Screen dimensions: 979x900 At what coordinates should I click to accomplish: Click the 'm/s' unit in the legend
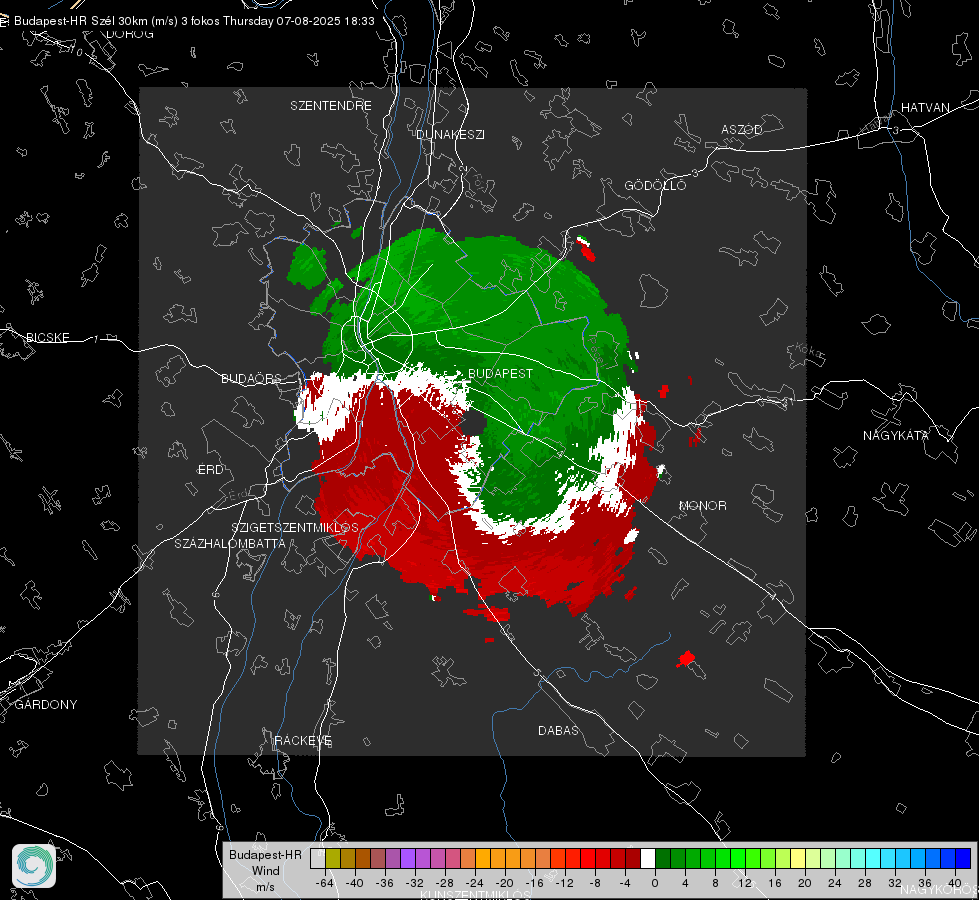click(265, 887)
